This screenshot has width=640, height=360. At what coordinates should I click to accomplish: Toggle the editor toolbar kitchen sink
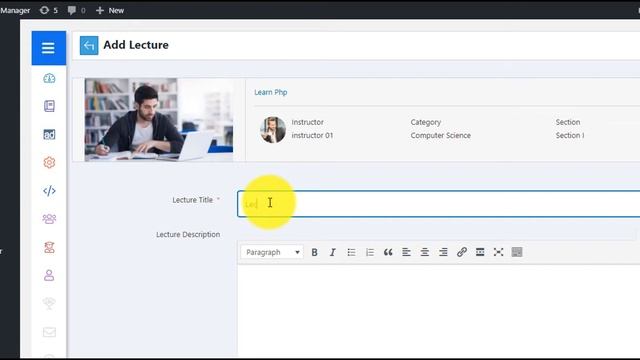tap(517, 252)
